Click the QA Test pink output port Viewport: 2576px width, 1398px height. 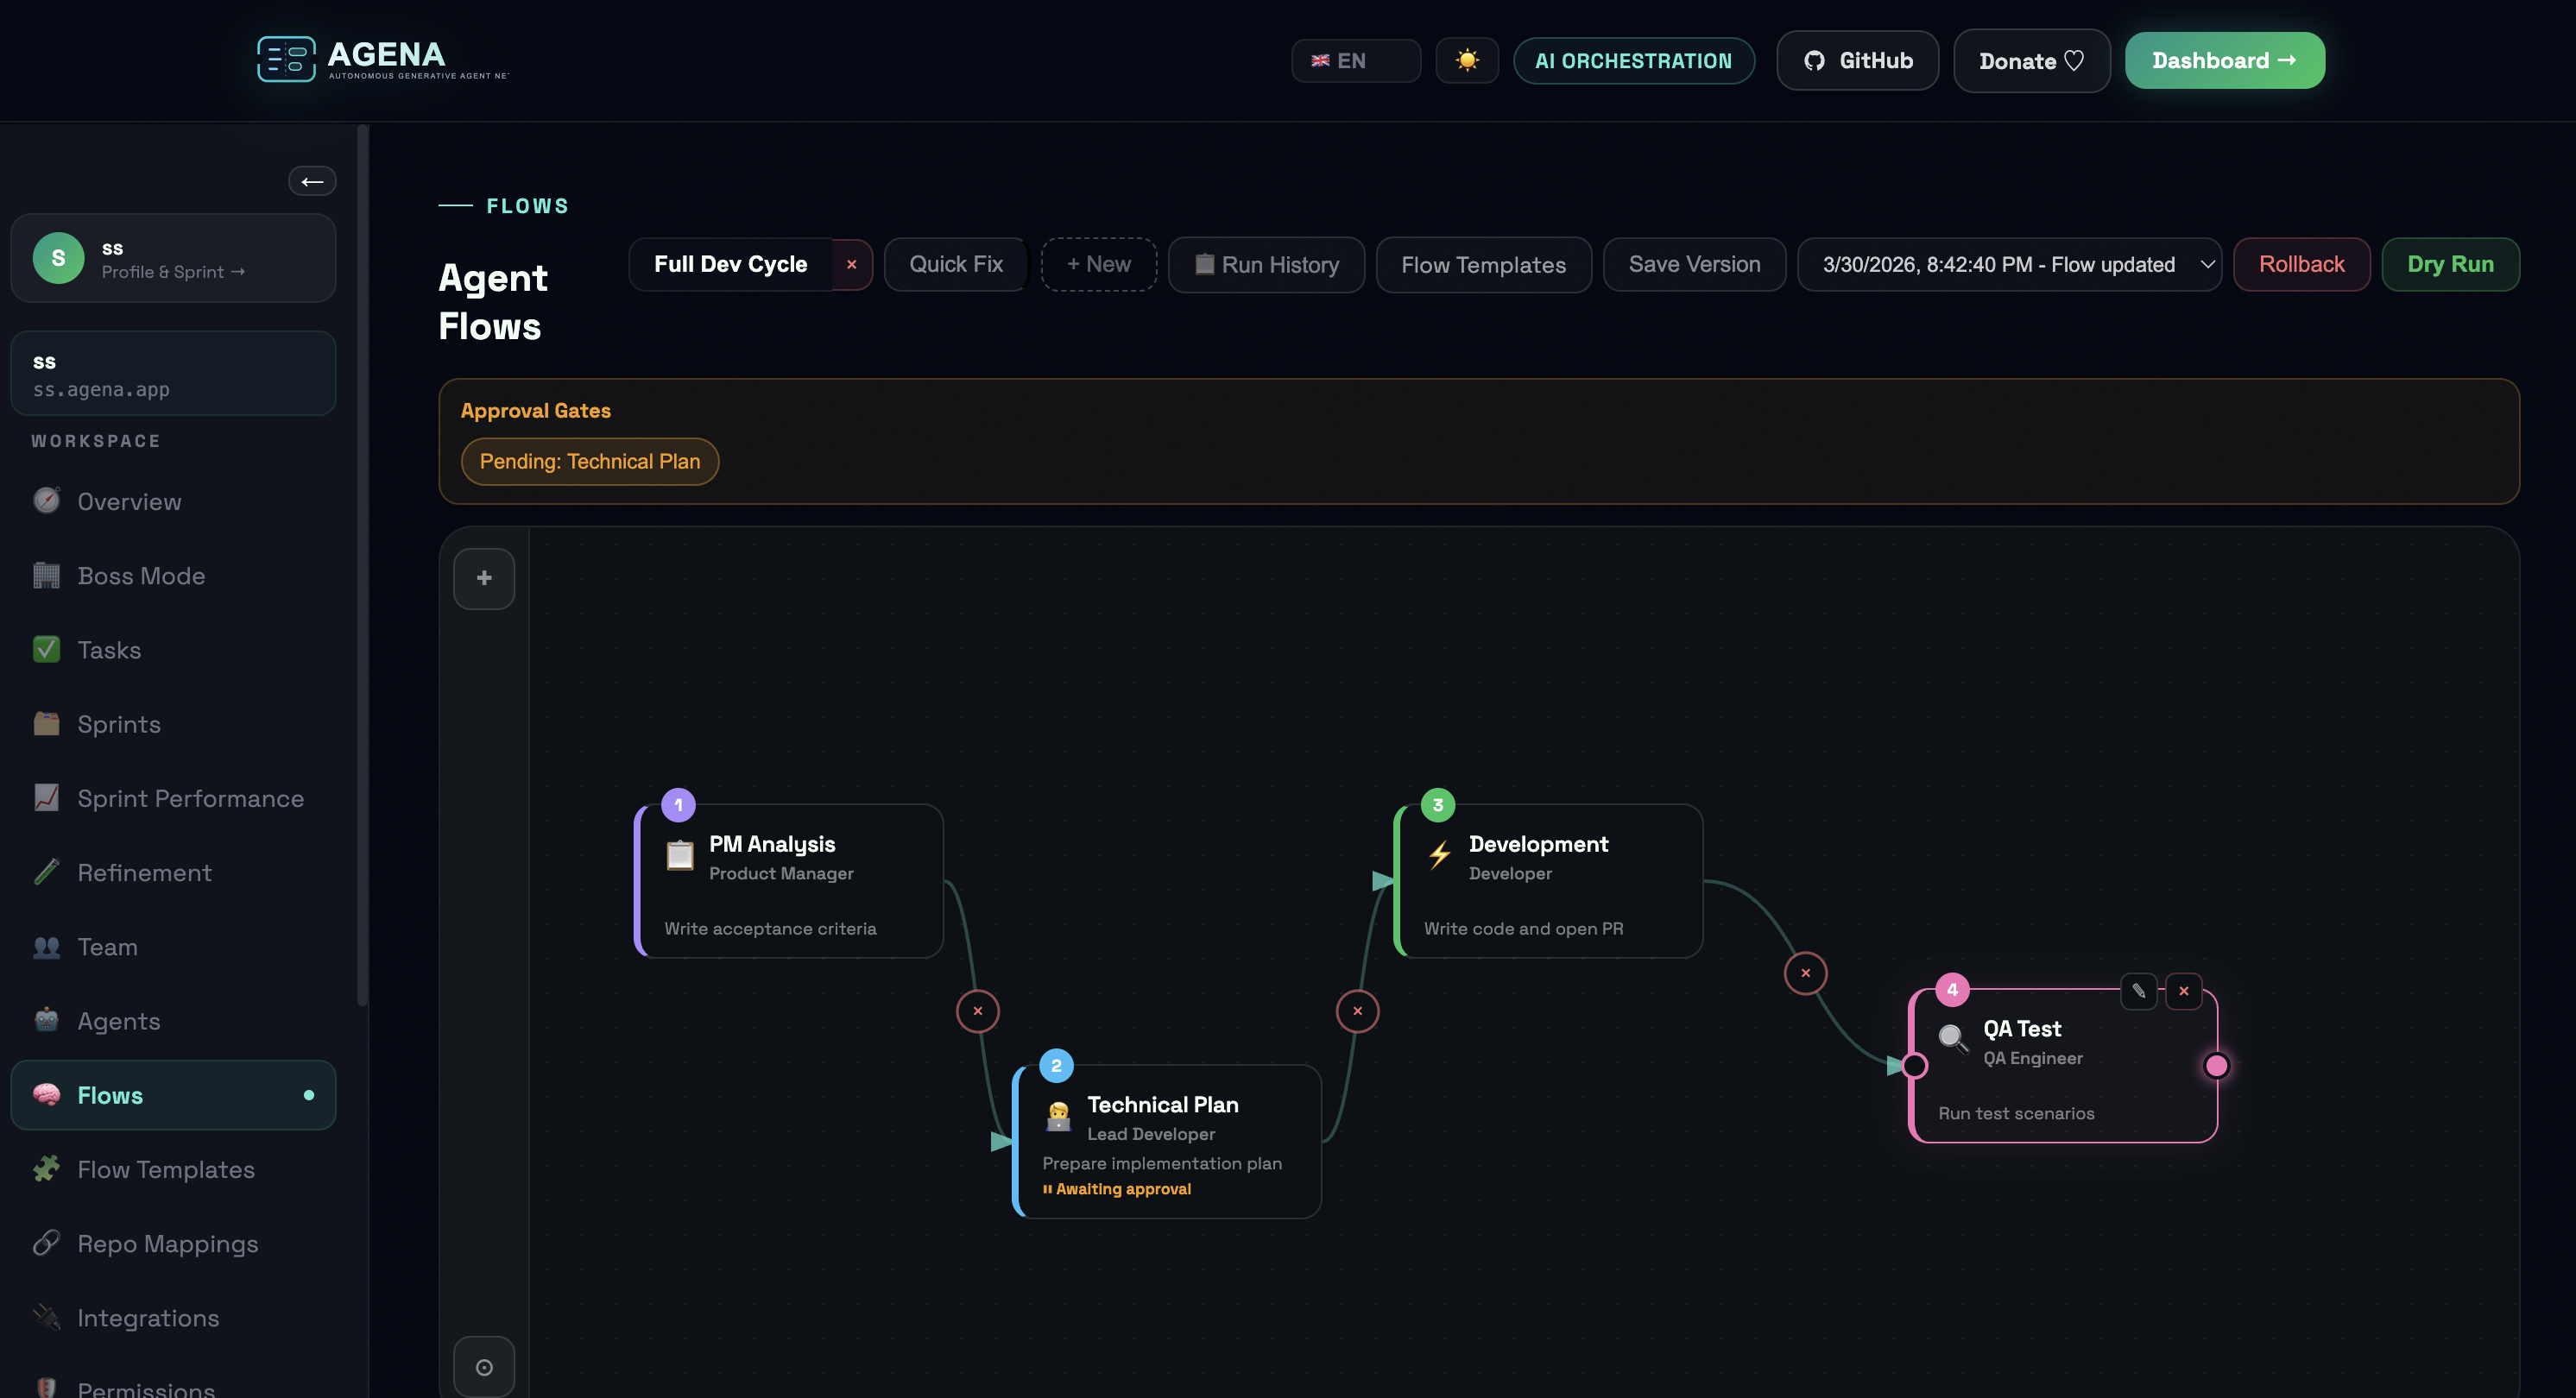tap(2216, 1065)
